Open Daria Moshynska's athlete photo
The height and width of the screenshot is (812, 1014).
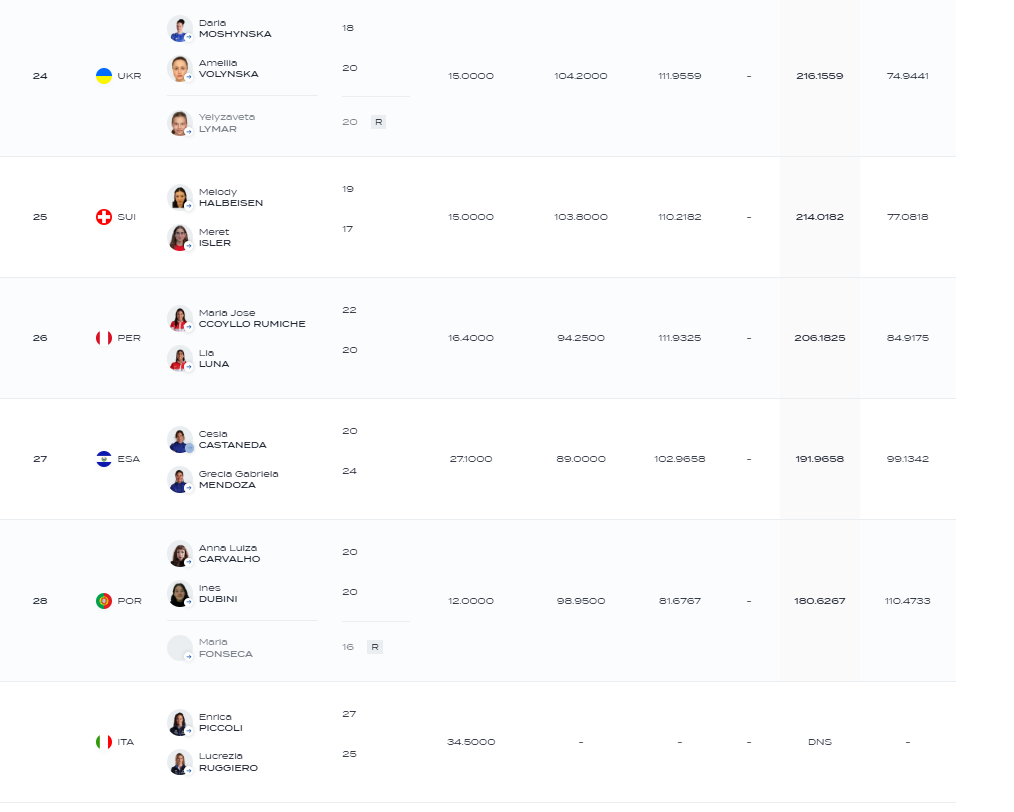coord(180,28)
